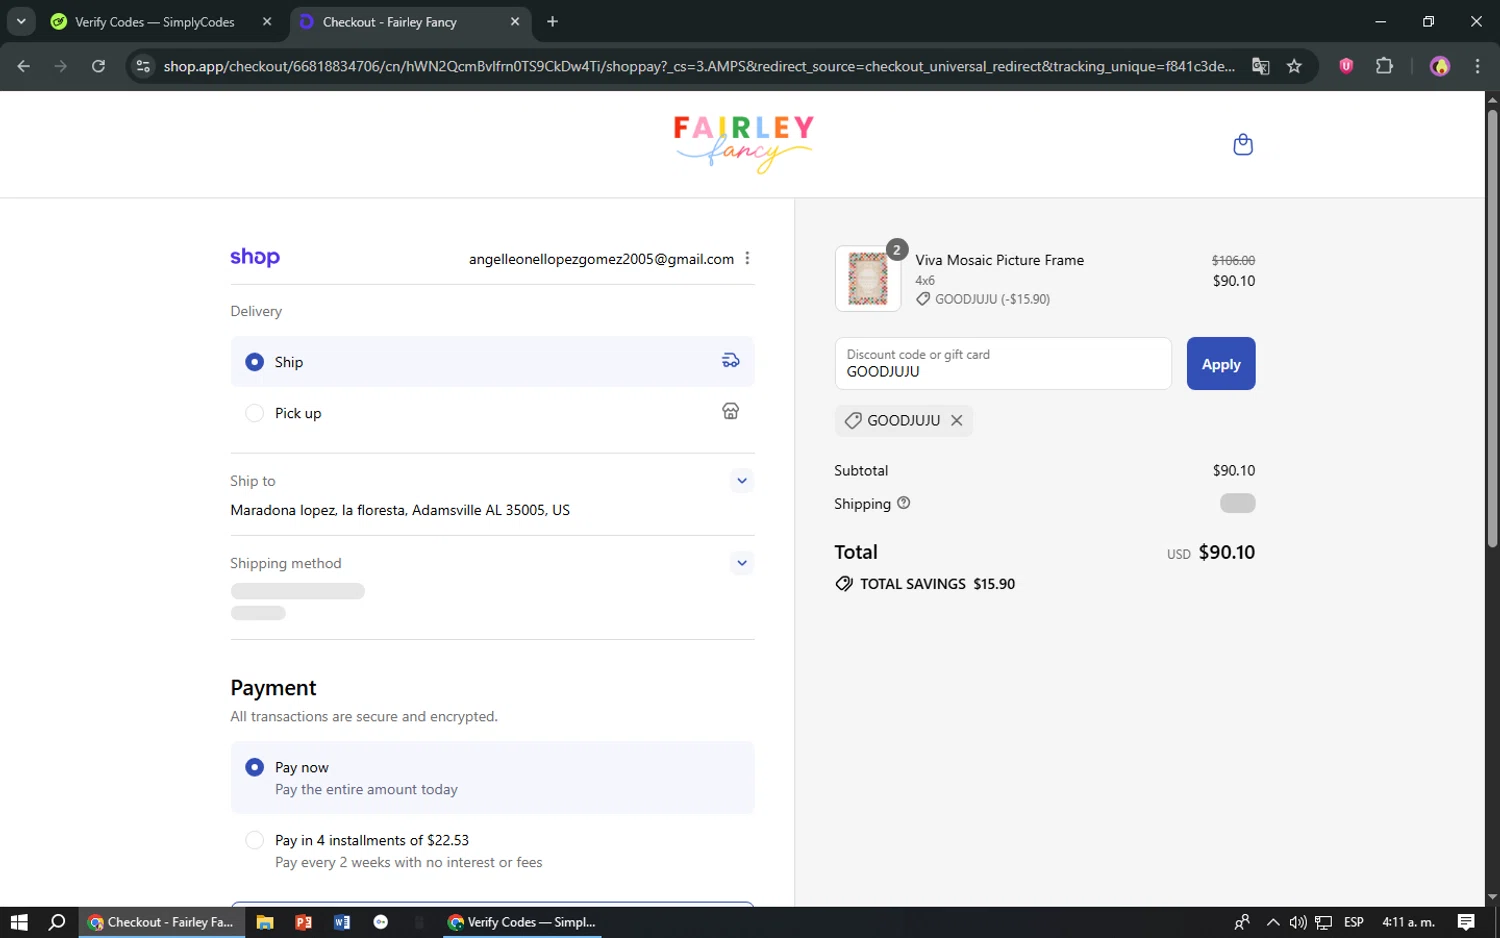The height and width of the screenshot is (938, 1500).
Task: Open the Windows Start menu
Action: coord(19,922)
